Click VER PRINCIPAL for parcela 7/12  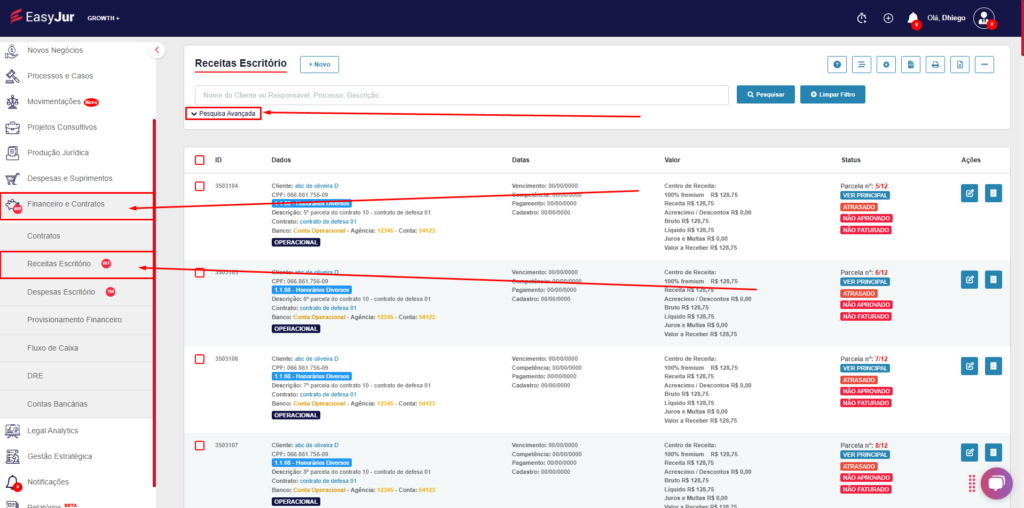coord(865,368)
